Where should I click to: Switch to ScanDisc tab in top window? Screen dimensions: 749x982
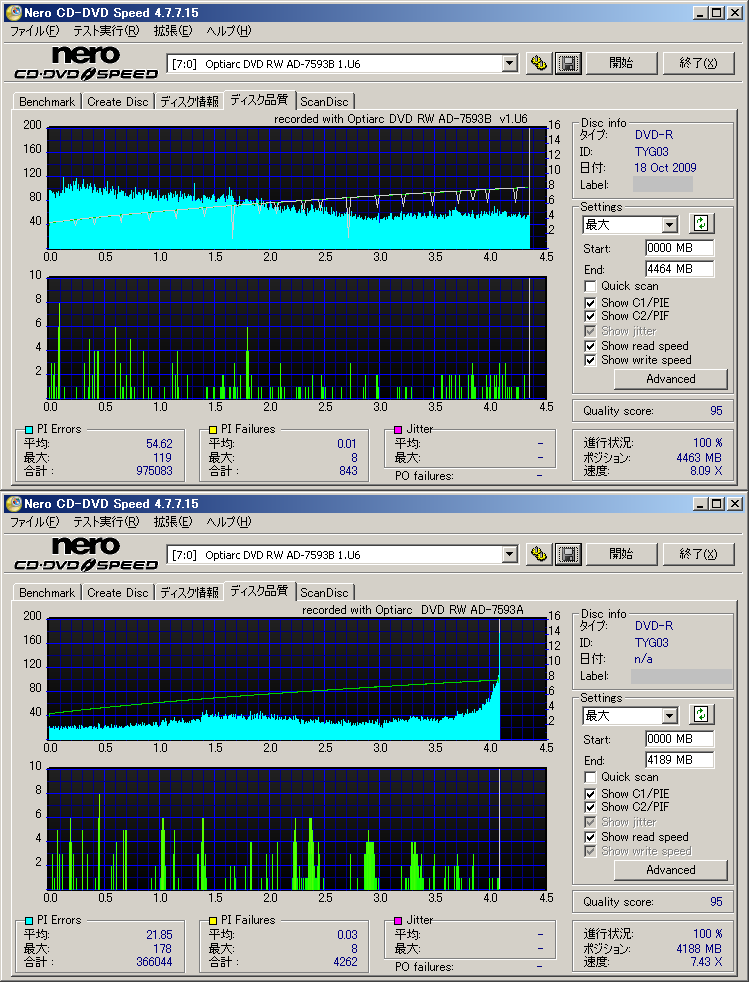point(324,101)
